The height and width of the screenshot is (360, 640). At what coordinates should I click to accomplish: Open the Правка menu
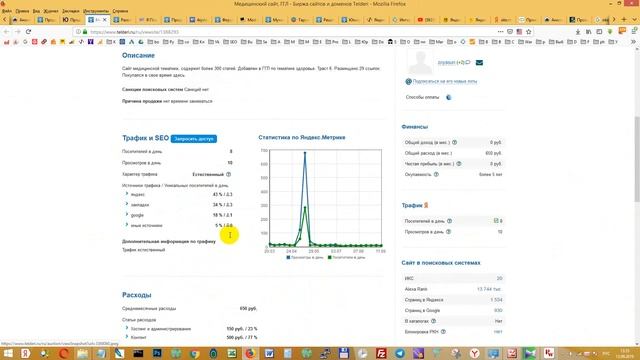(22, 11)
